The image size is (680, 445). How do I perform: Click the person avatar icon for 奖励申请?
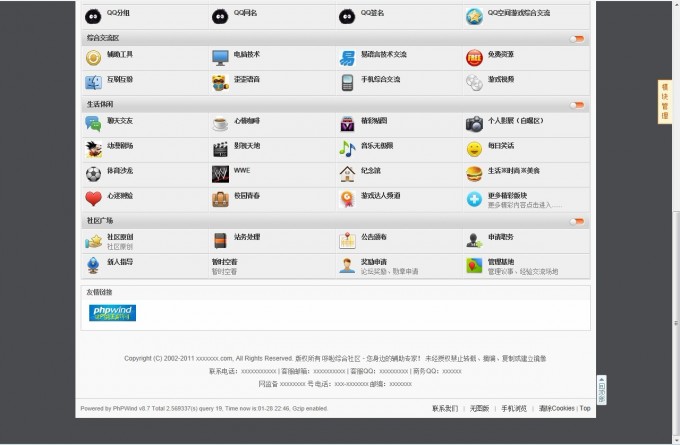pyautogui.click(x=347, y=265)
